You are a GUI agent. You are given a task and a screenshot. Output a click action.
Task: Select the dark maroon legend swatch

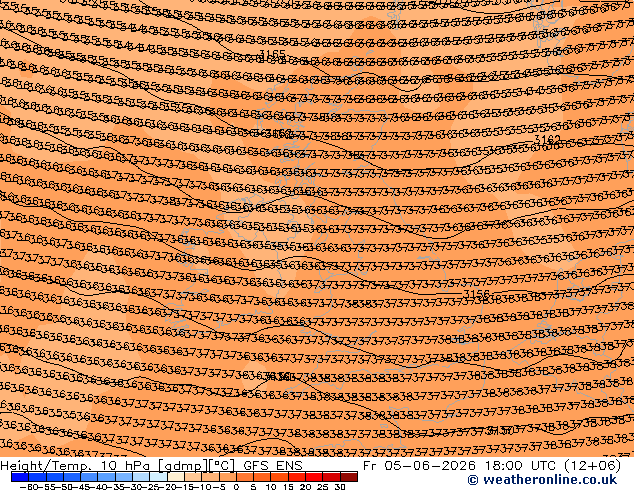pyautogui.click(x=349, y=477)
